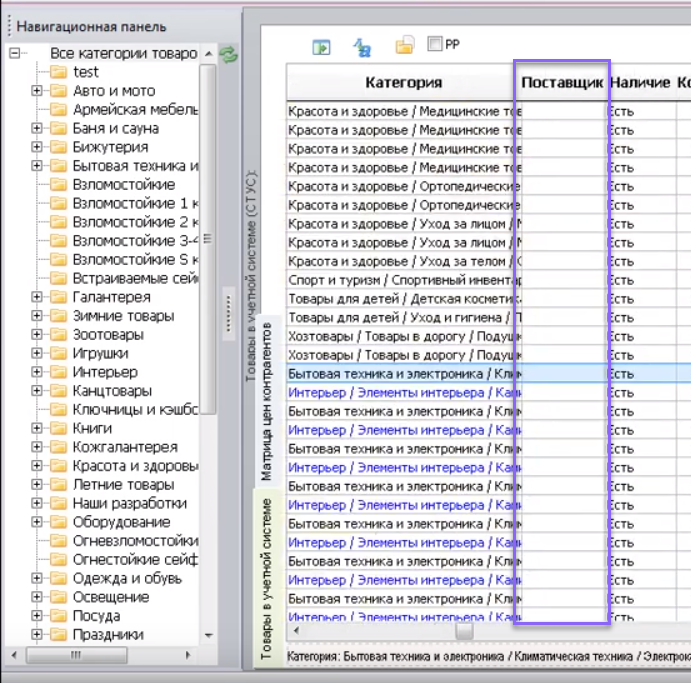
Task: Open the Товары в учетной системе vertical tab
Action: (266, 579)
